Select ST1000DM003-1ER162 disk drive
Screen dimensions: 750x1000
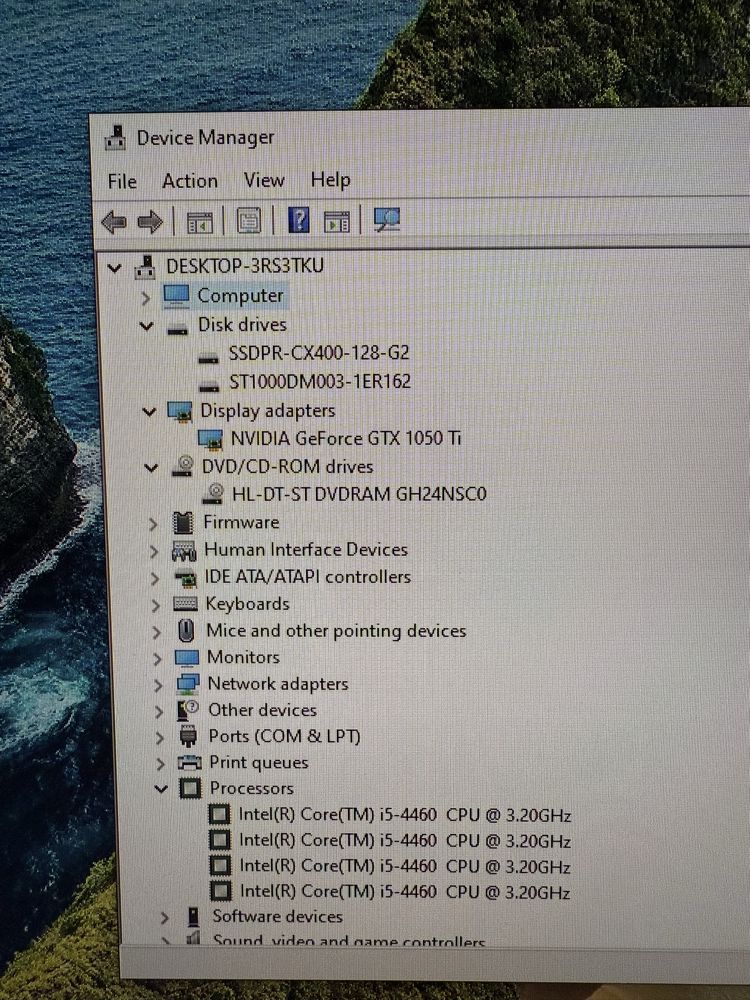[320, 381]
